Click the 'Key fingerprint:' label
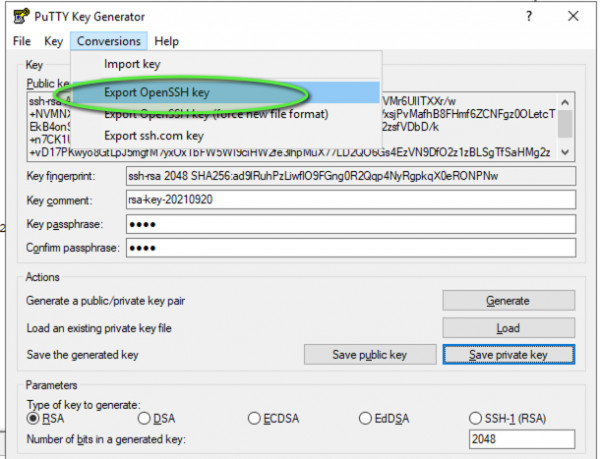Image resolution: width=600 pixels, height=459 pixels. pos(61,176)
